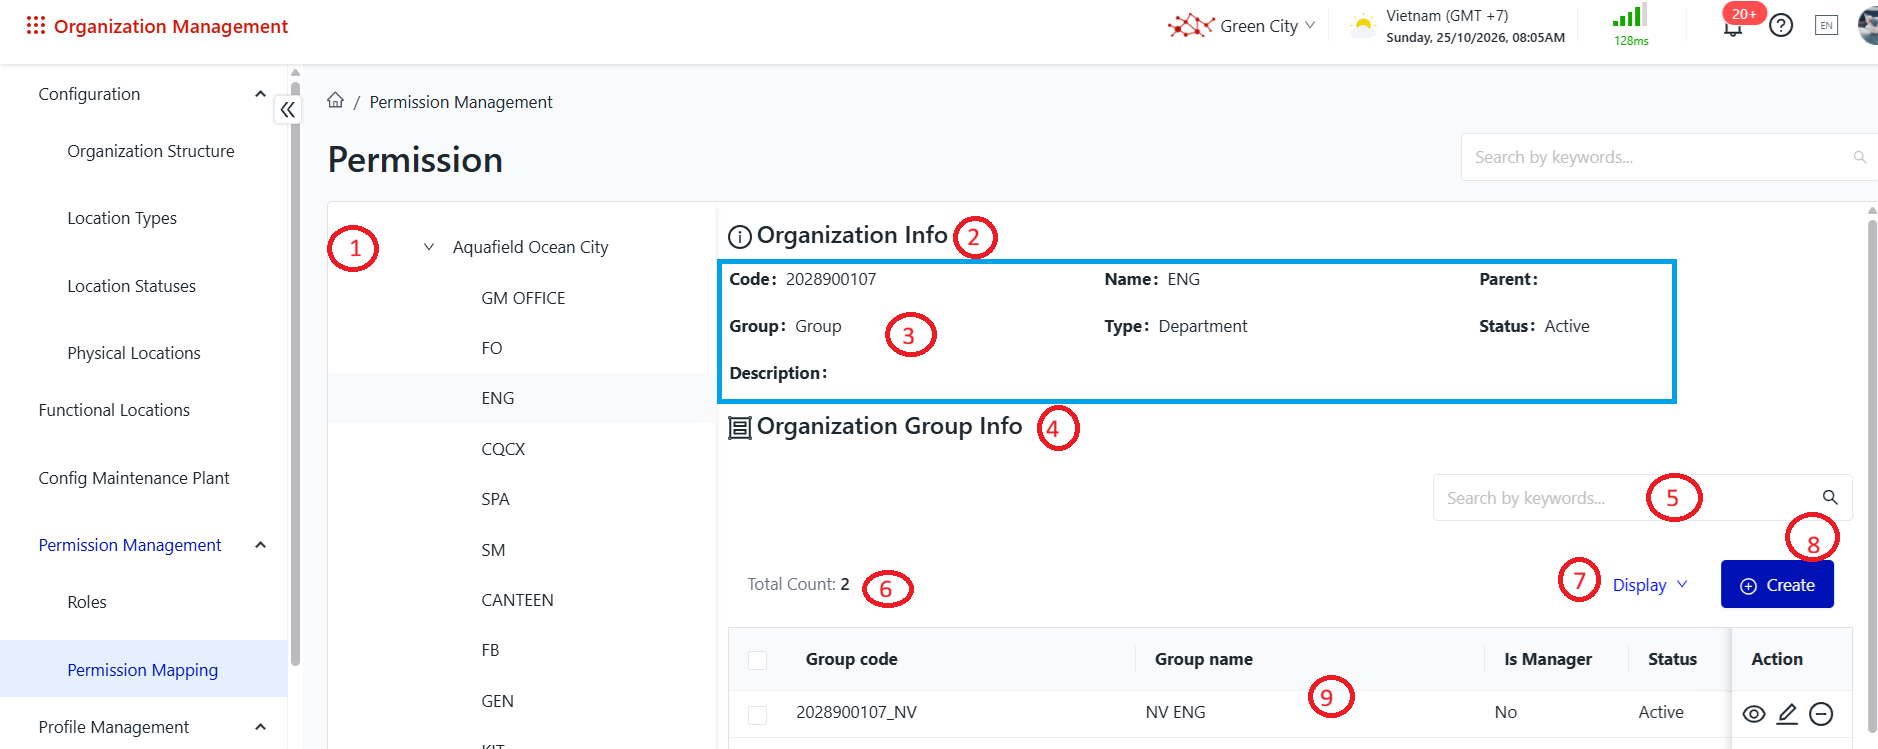Collapse the Aquafield Ocean City tree node

[429, 247]
